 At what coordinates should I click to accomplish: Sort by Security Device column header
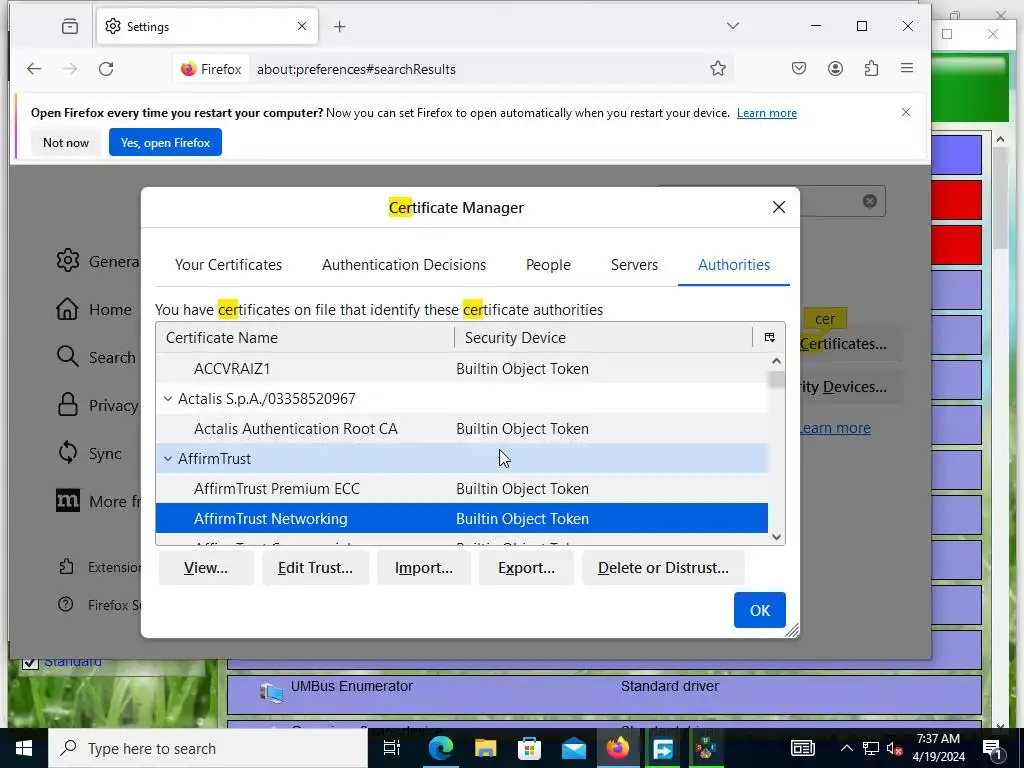(604, 338)
